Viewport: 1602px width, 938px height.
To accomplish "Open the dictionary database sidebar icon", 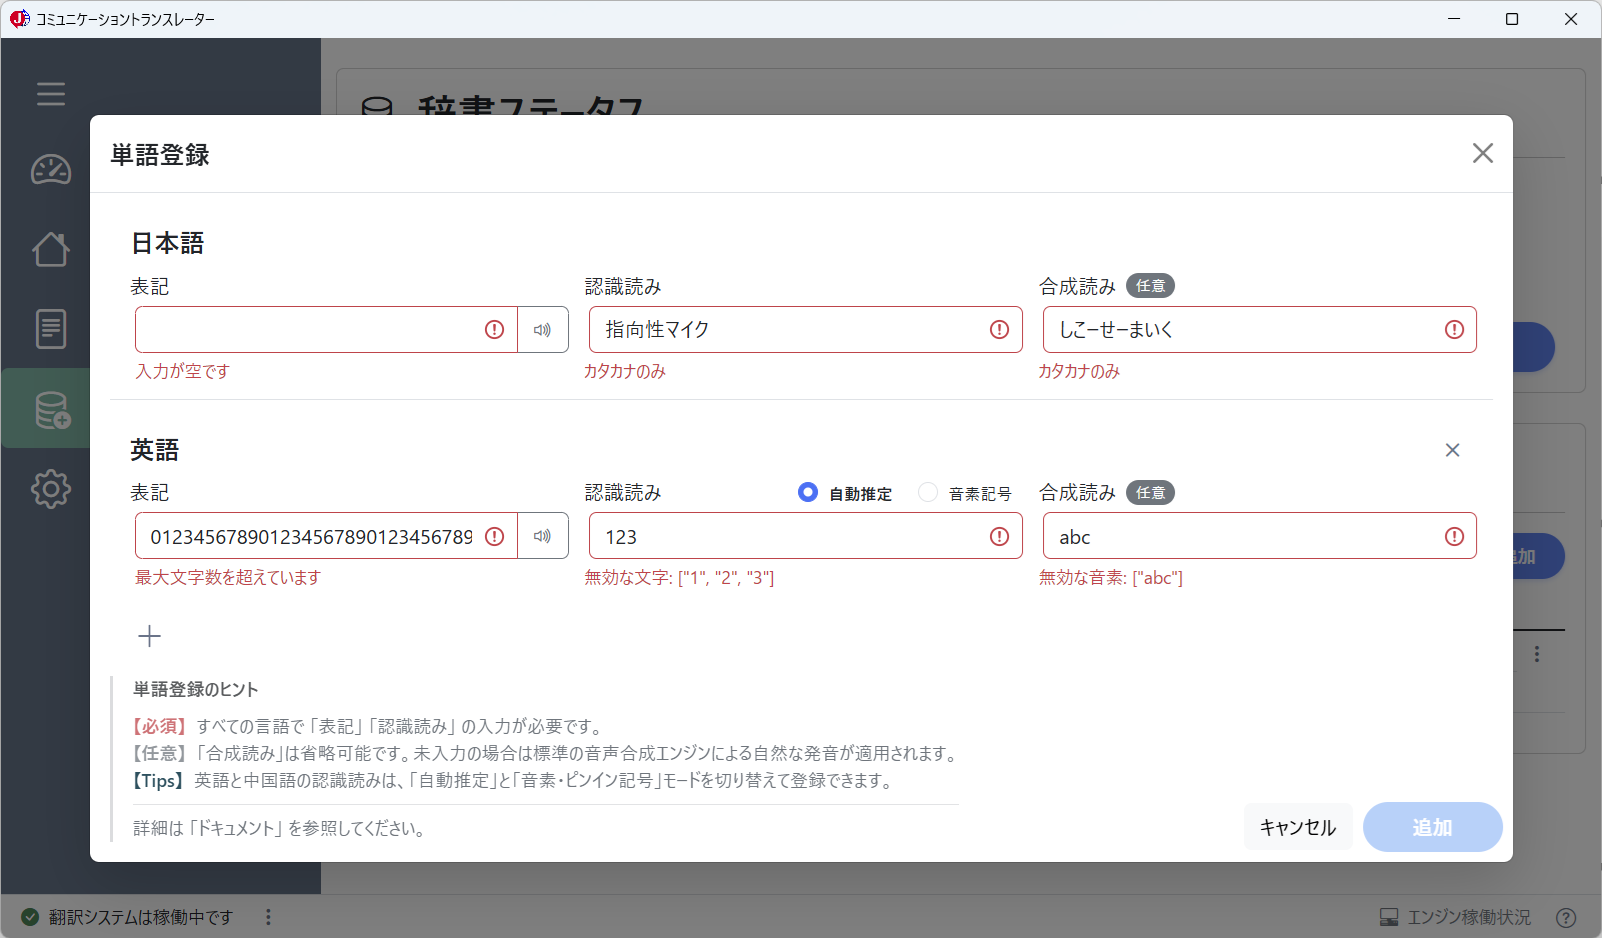I will 51,409.
